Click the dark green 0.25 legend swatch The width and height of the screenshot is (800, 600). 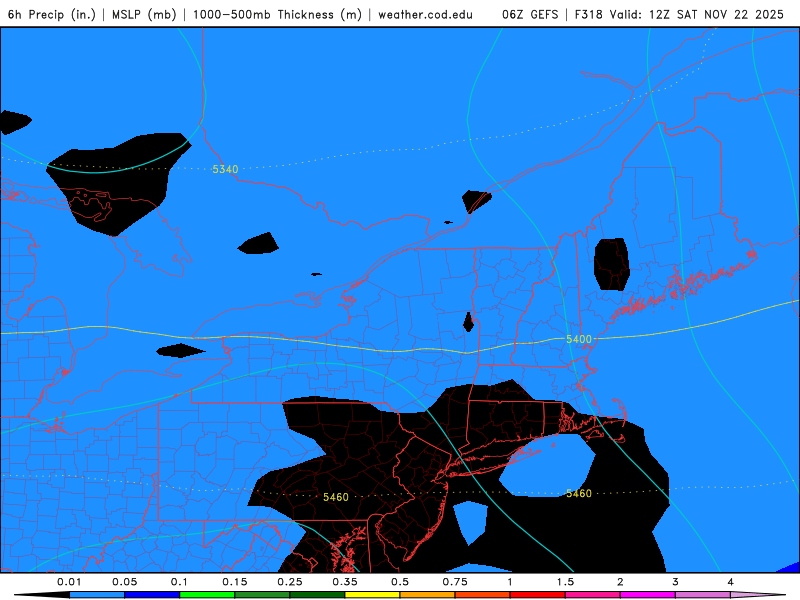tap(317, 595)
